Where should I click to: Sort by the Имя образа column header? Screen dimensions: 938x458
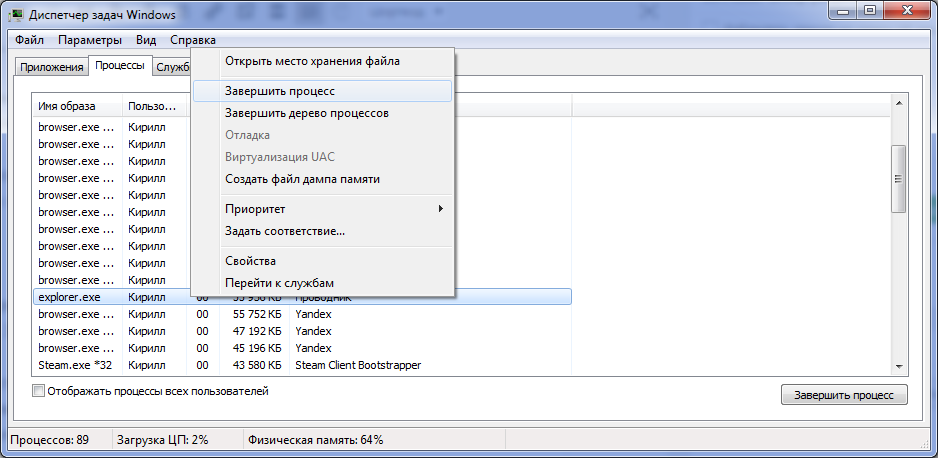[x=78, y=107]
